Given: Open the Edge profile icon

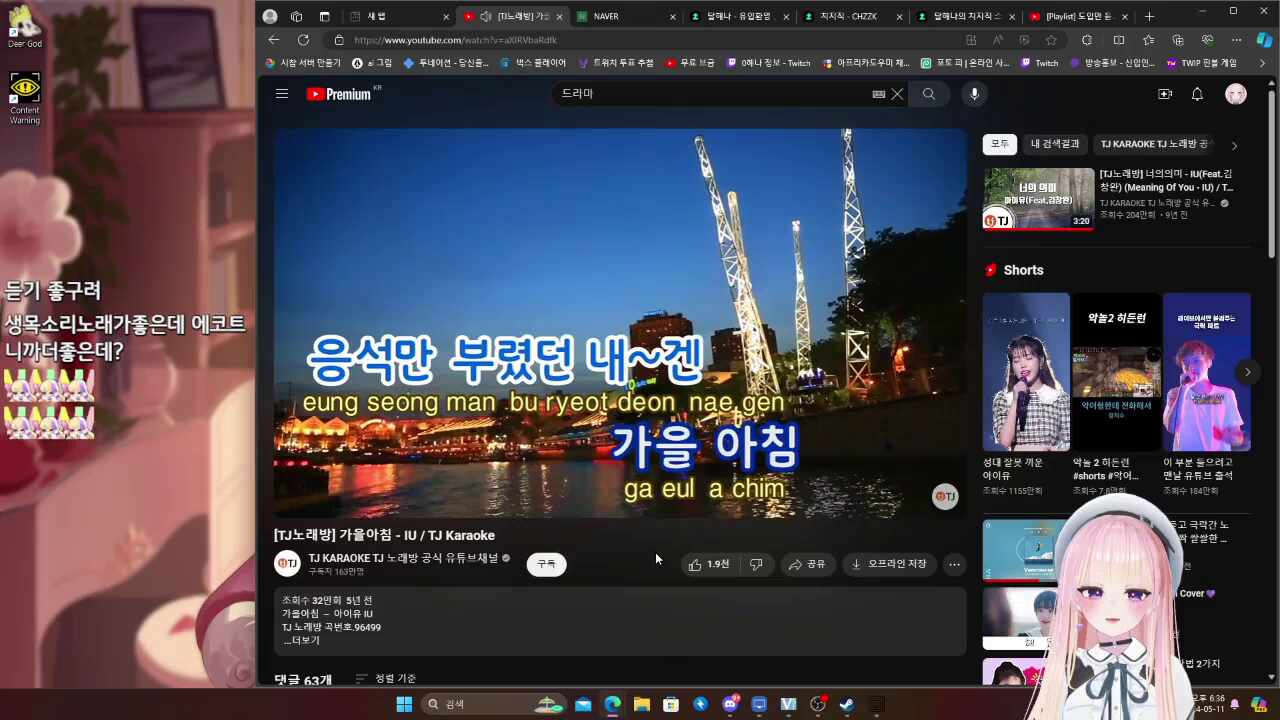Looking at the screenshot, I should [x=270, y=16].
